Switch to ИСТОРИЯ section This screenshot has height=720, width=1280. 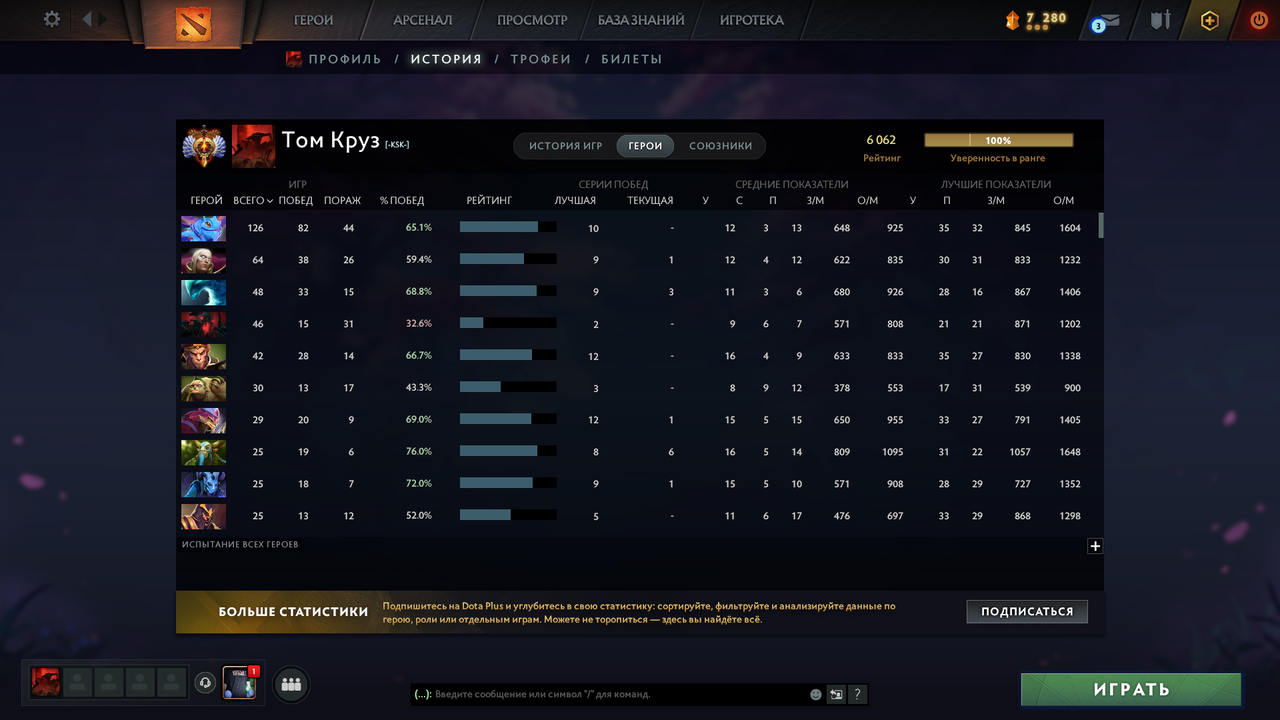point(446,59)
